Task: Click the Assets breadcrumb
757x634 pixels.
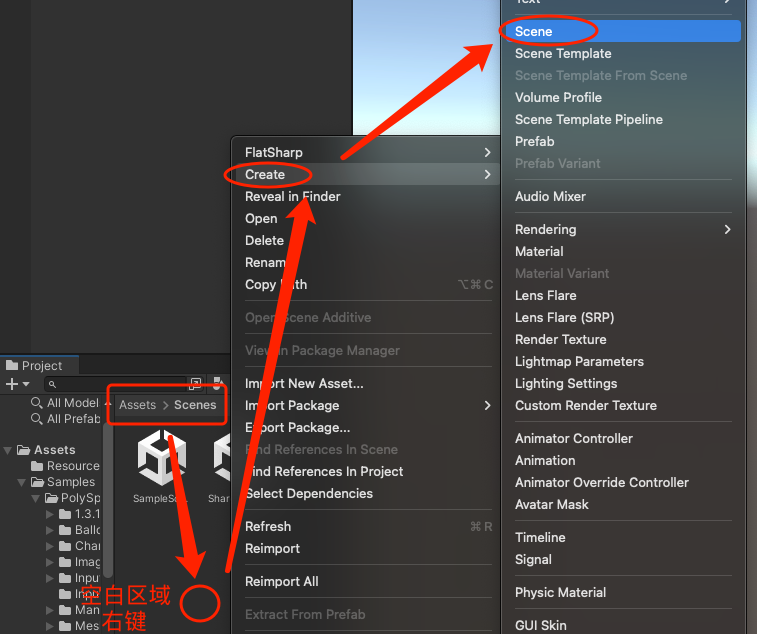Action: point(138,405)
